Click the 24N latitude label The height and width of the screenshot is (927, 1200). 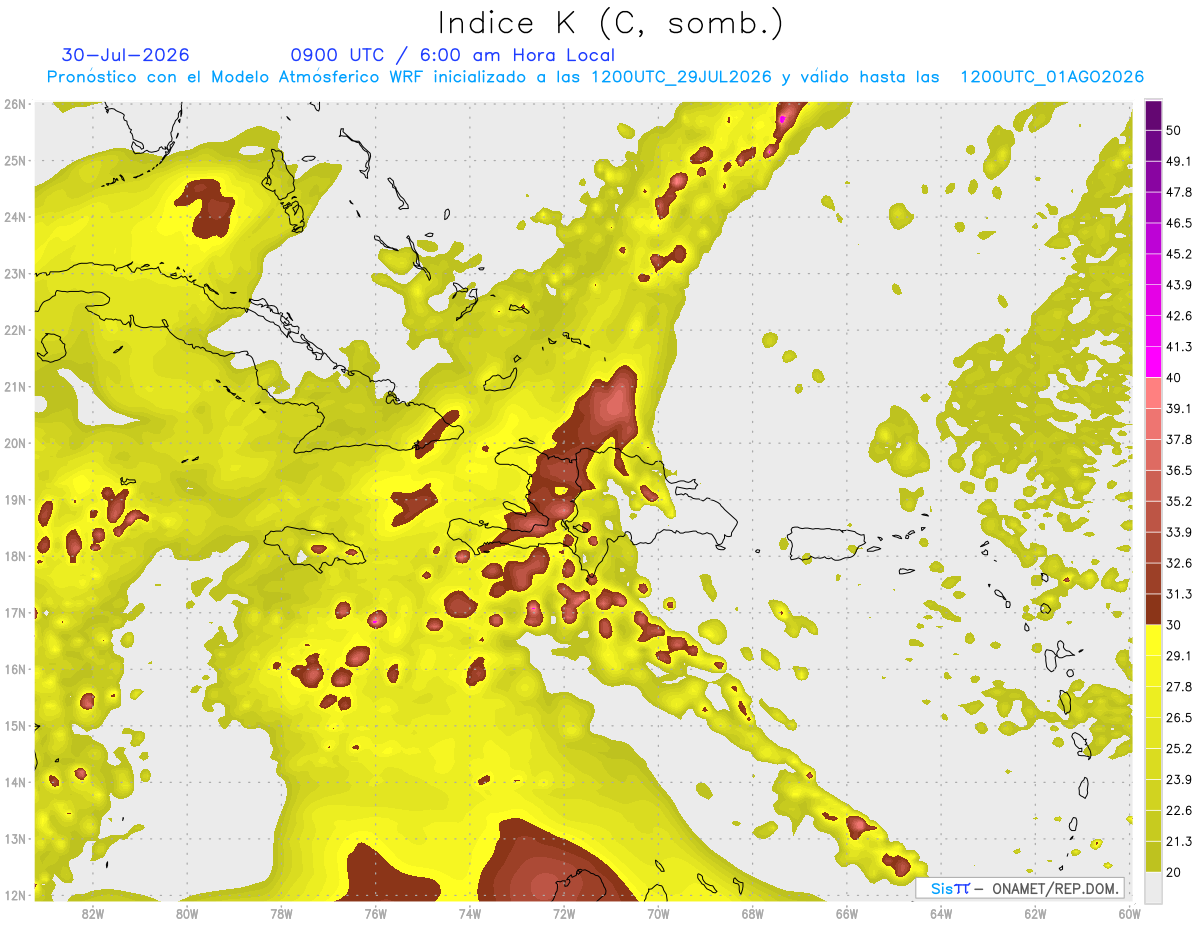[15, 217]
